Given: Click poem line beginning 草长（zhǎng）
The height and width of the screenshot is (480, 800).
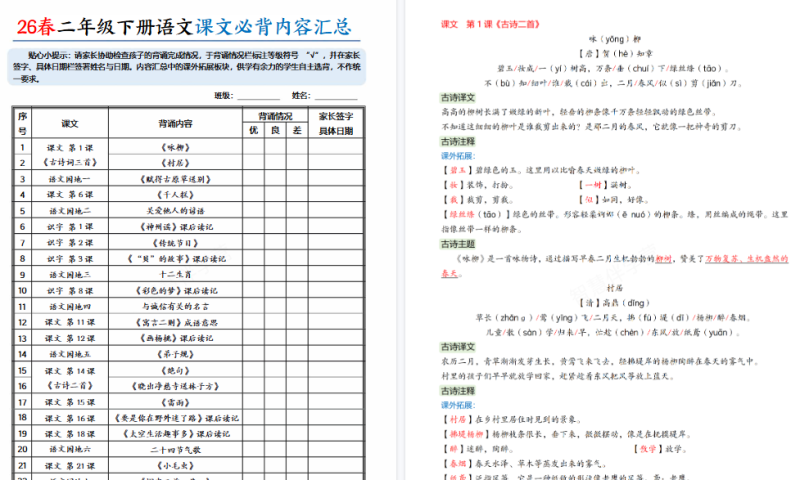Looking at the screenshot, I should click(614, 318).
